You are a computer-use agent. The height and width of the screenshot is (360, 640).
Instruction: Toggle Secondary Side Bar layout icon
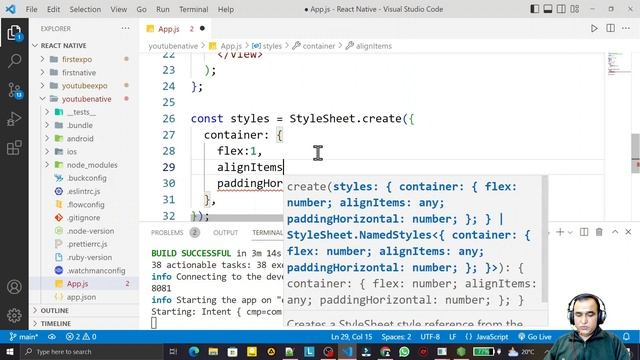tap(561, 9)
